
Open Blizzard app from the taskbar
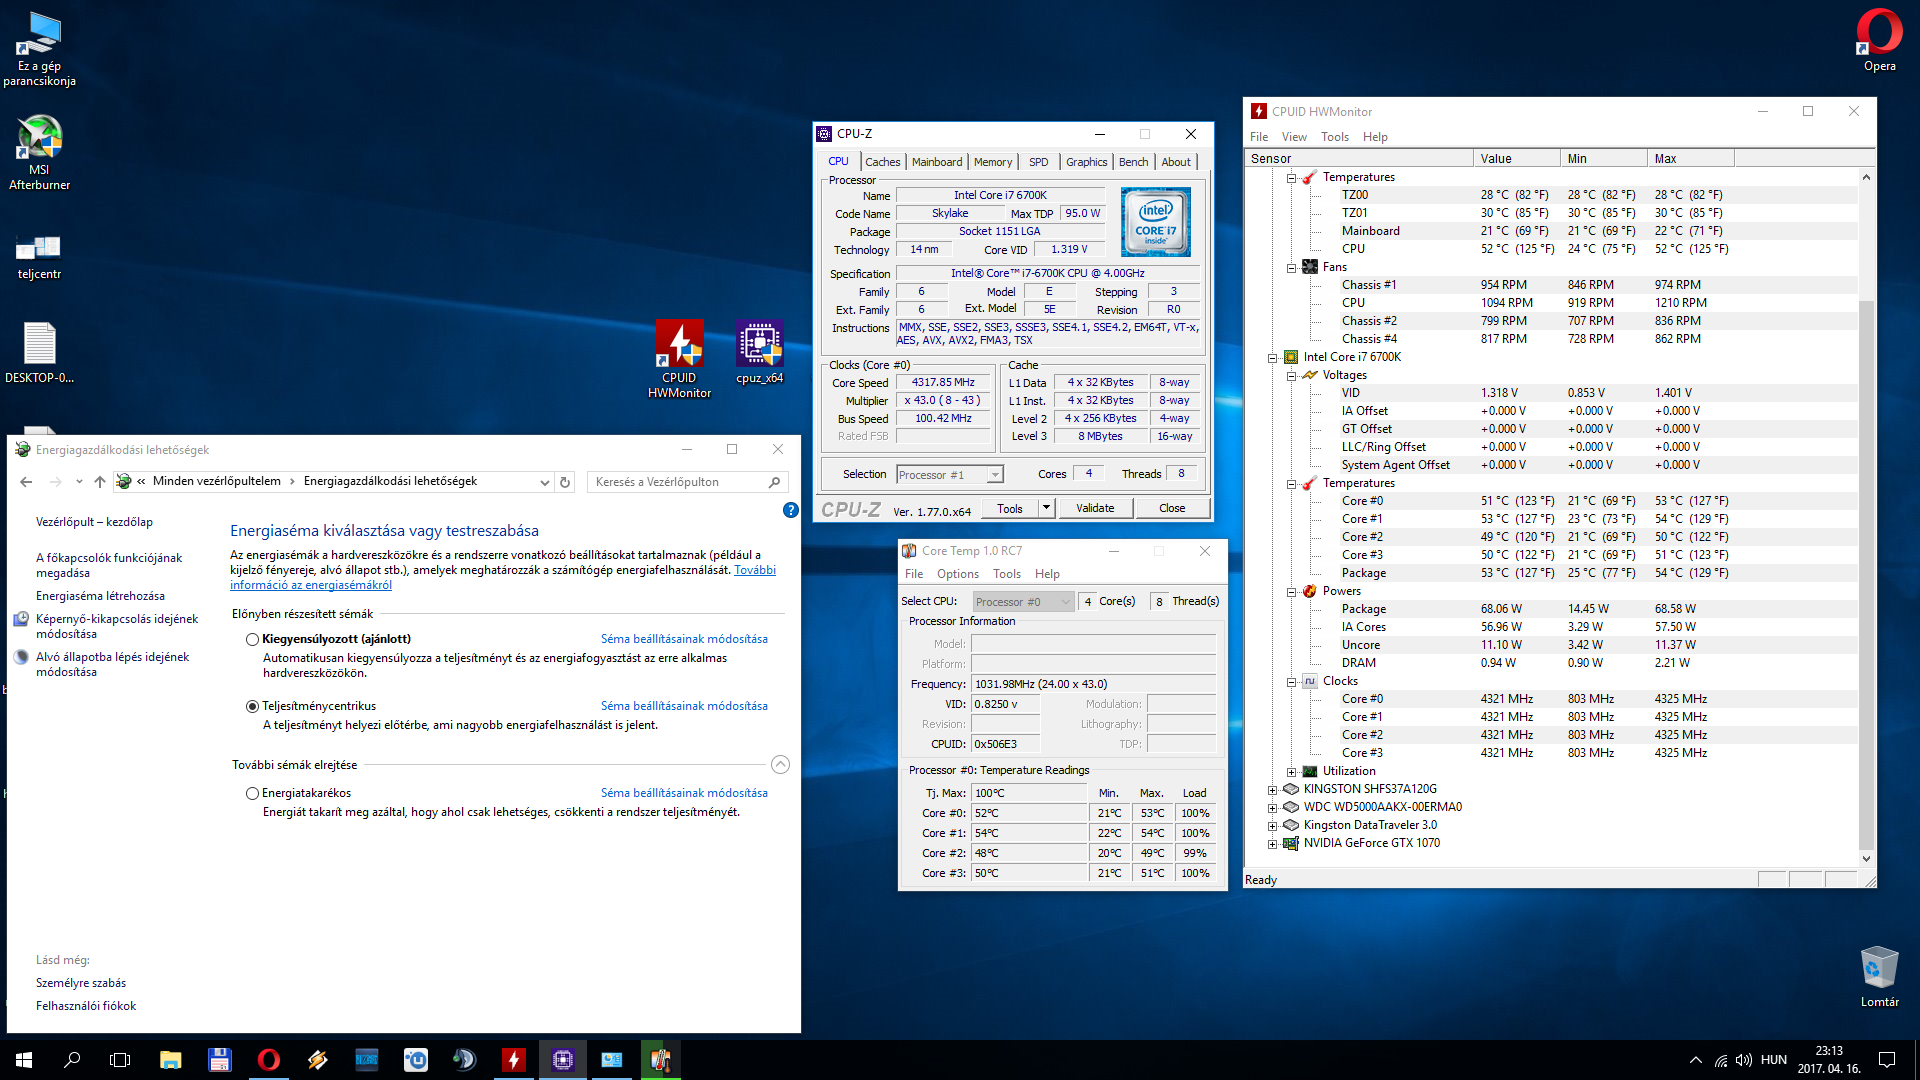tap(366, 1059)
